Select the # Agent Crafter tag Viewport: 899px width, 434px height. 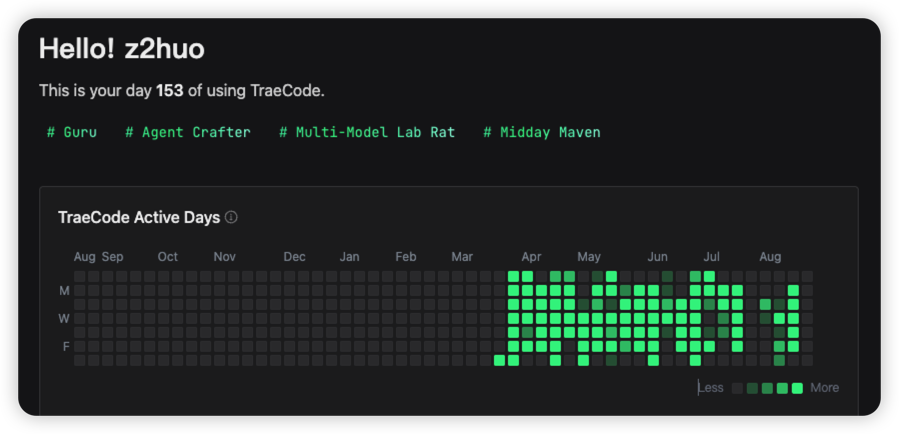(188, 132)
